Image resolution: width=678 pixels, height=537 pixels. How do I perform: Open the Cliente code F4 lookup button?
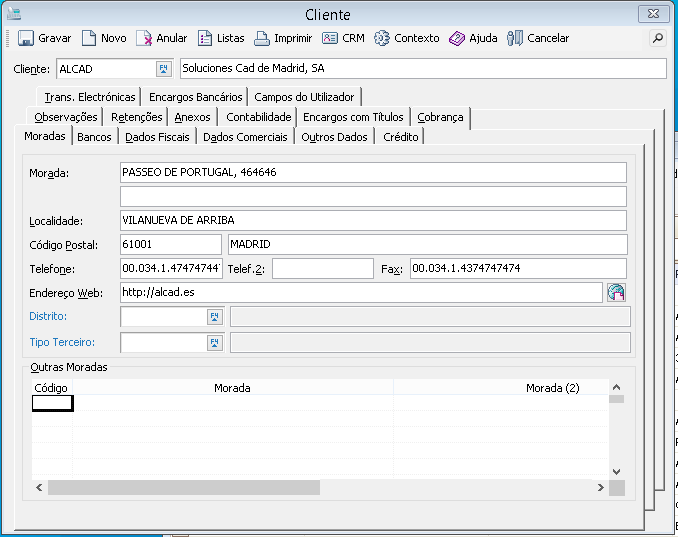point(163,69)
